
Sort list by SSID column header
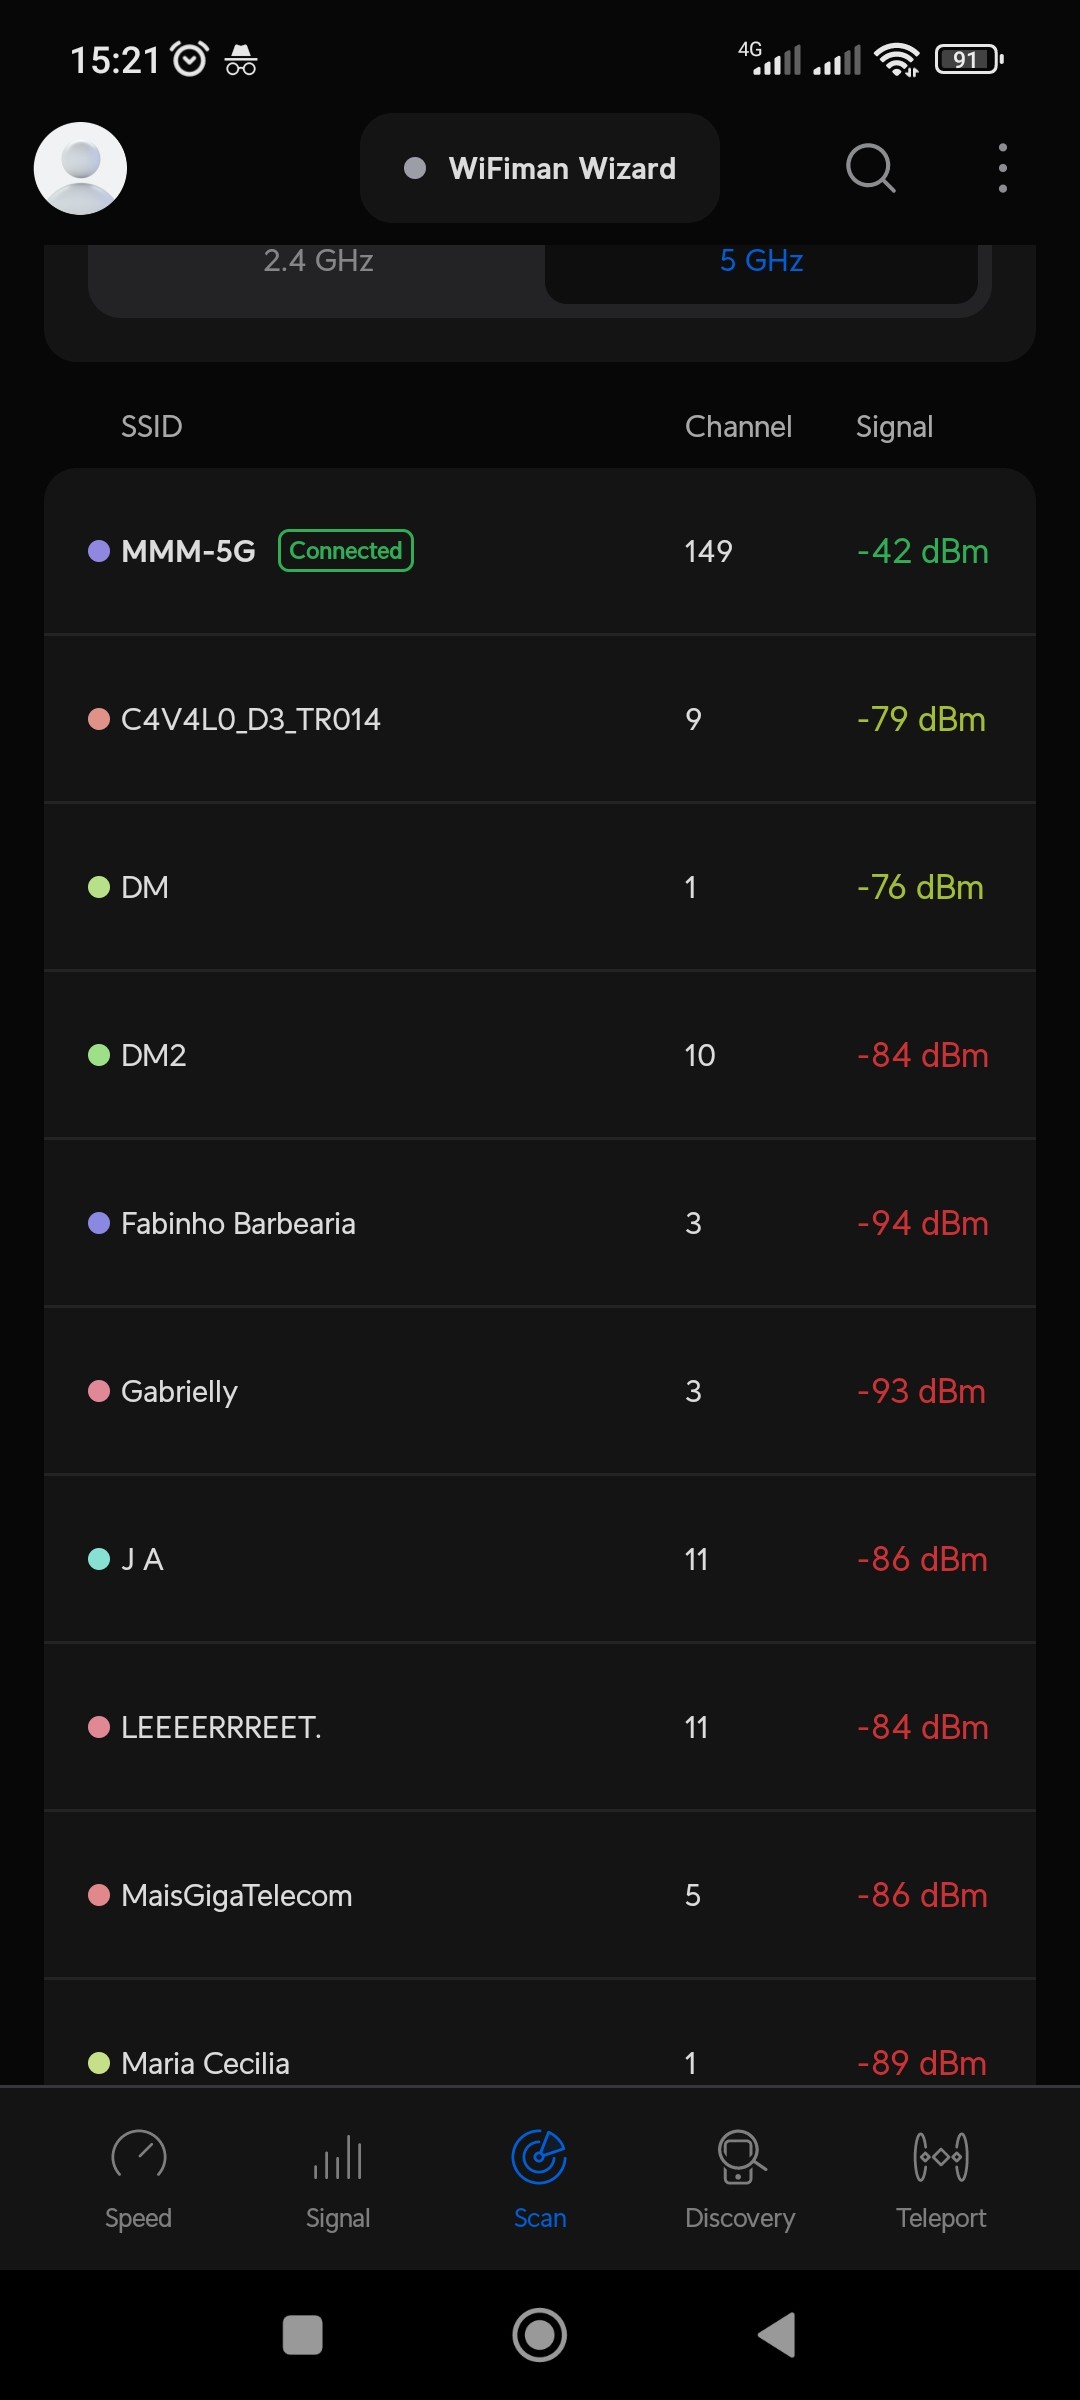[x=152, y=427]
